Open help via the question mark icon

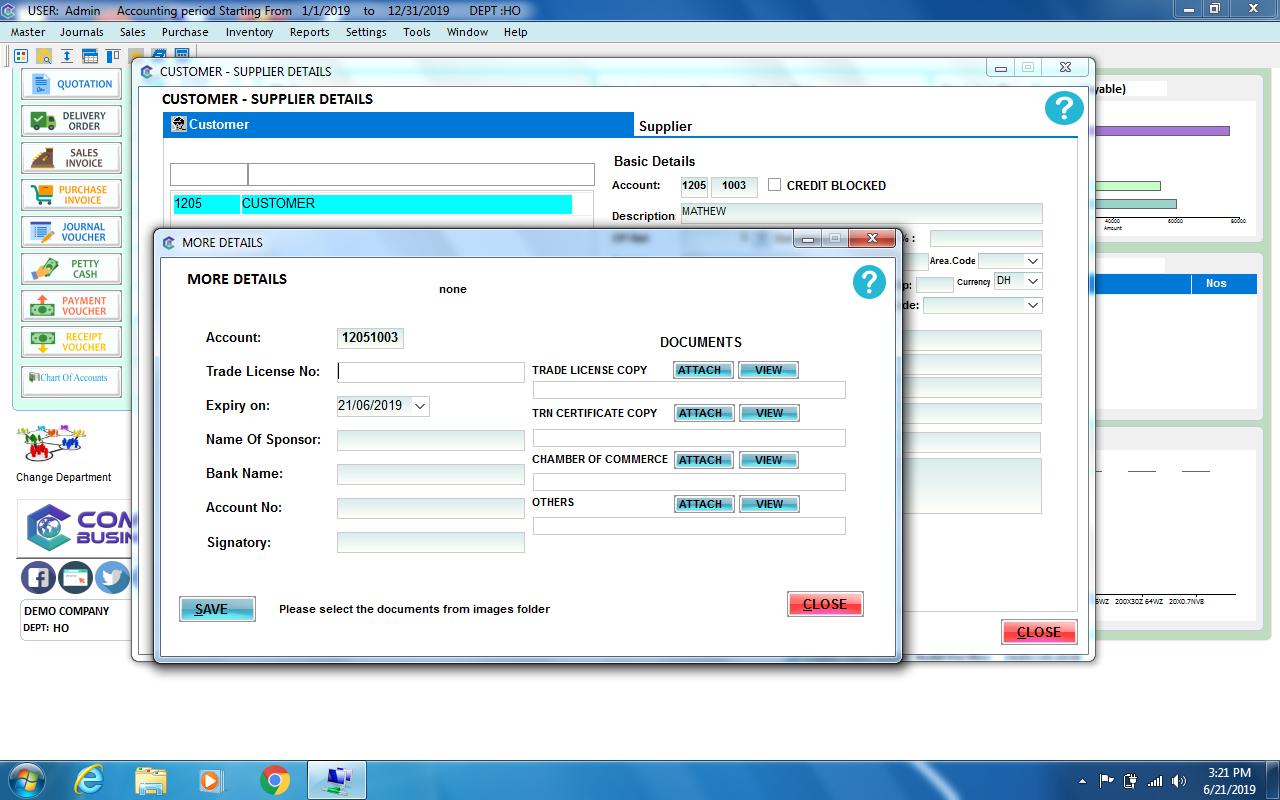point(868,281)
